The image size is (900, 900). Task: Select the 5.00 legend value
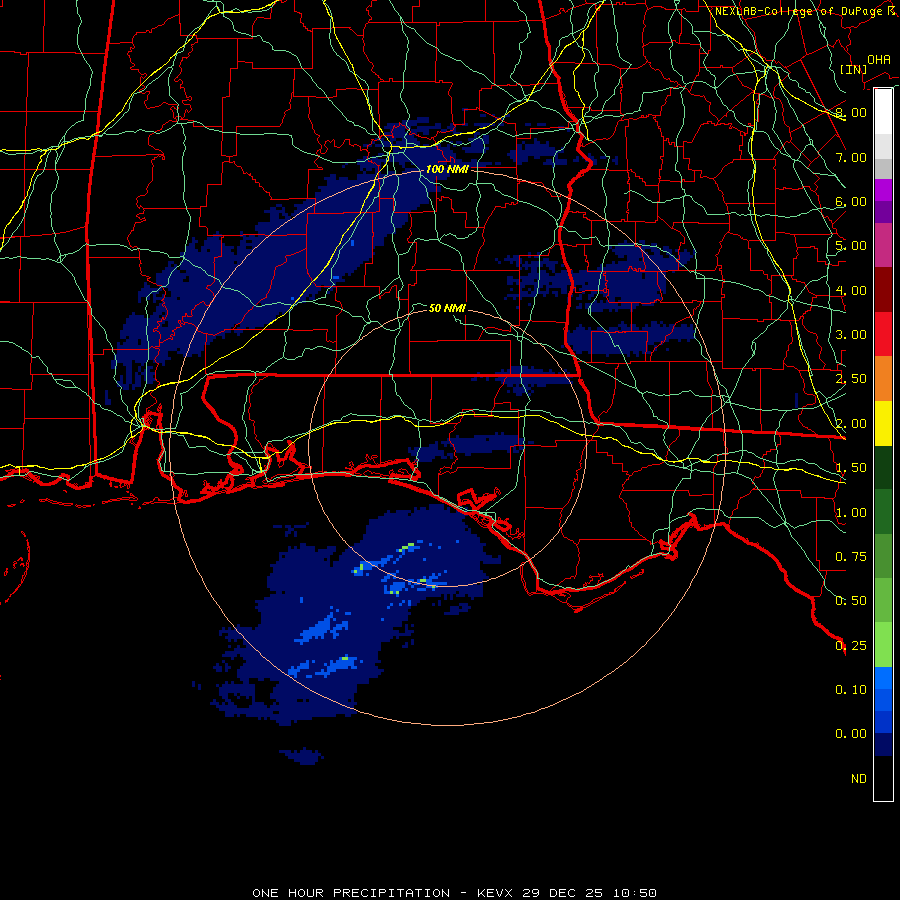pos(851,246)
